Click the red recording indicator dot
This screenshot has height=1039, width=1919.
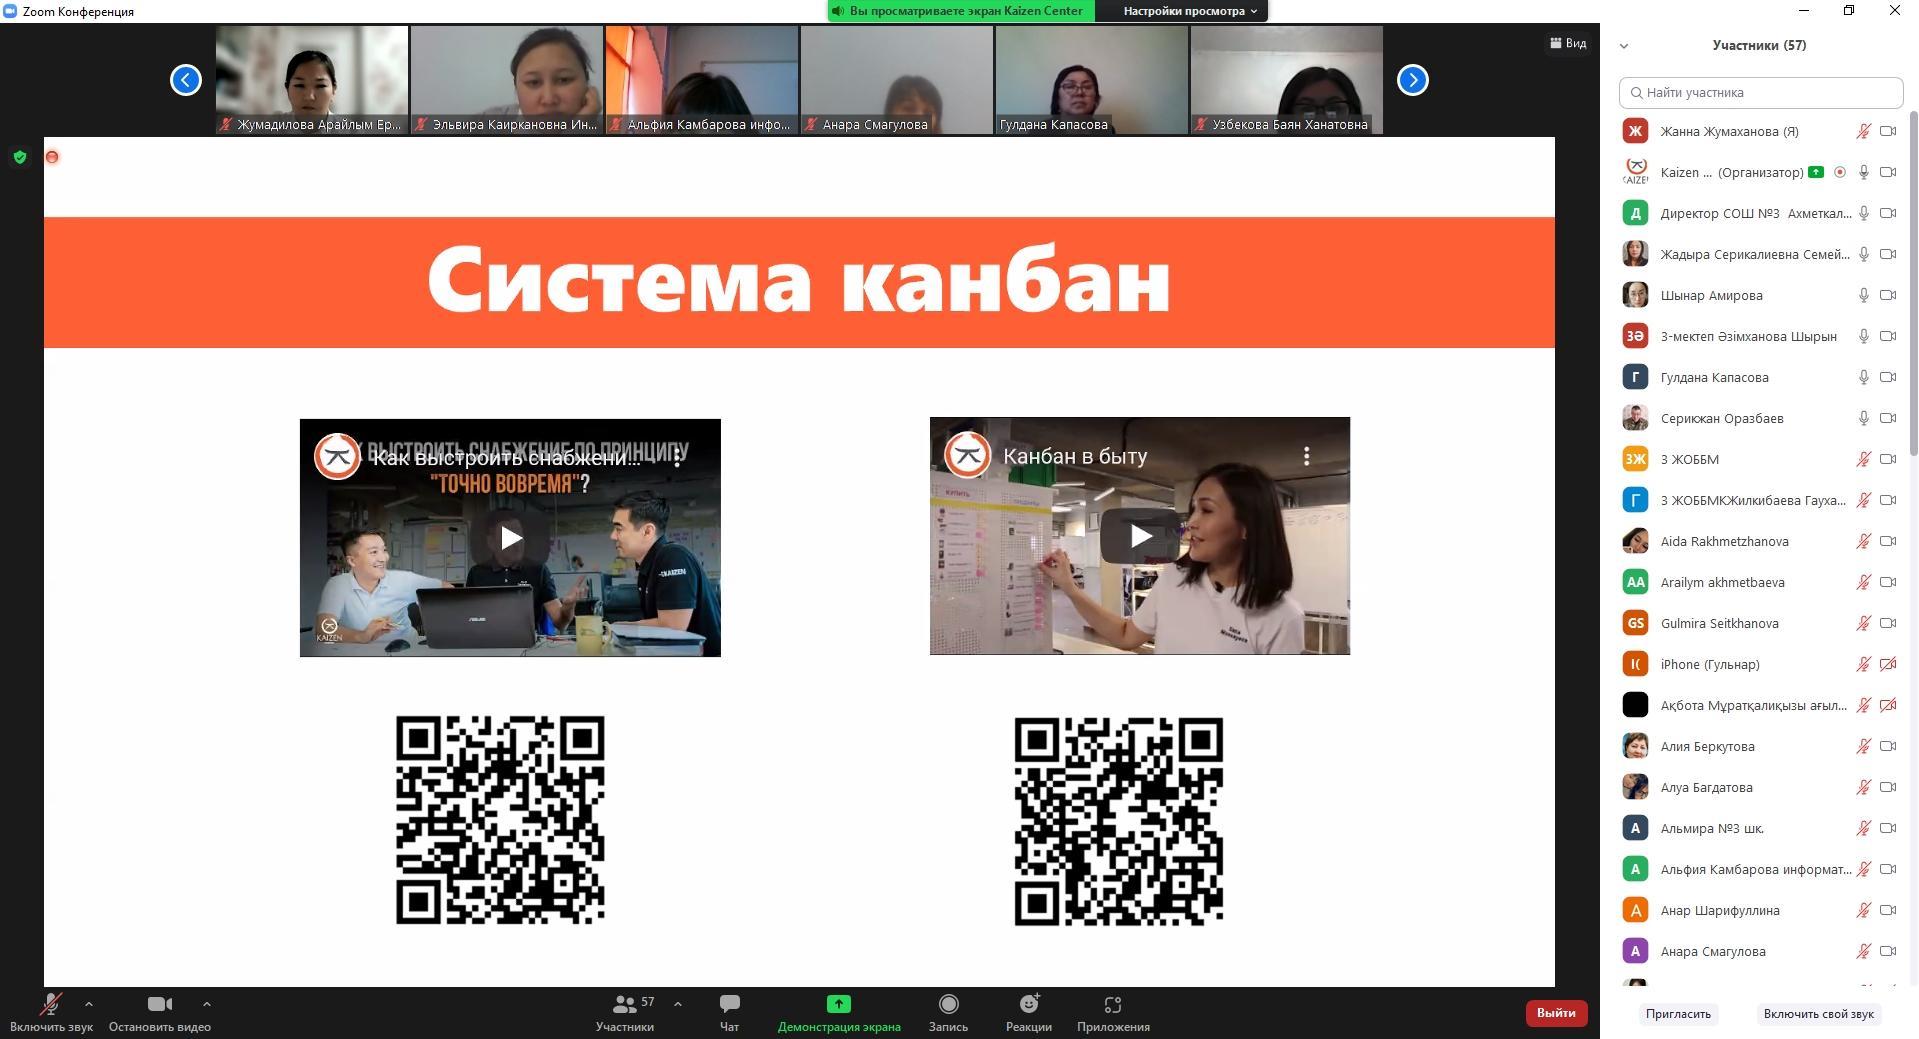coord(52,157)
